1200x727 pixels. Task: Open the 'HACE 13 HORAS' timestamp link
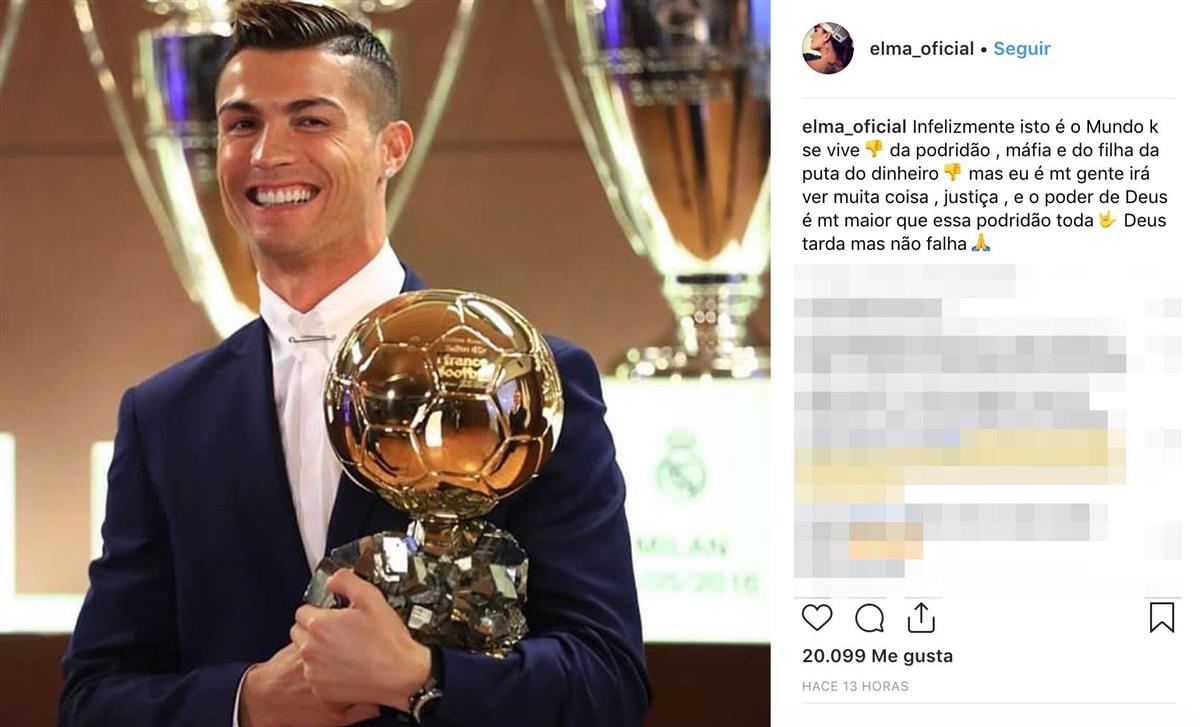855,686
